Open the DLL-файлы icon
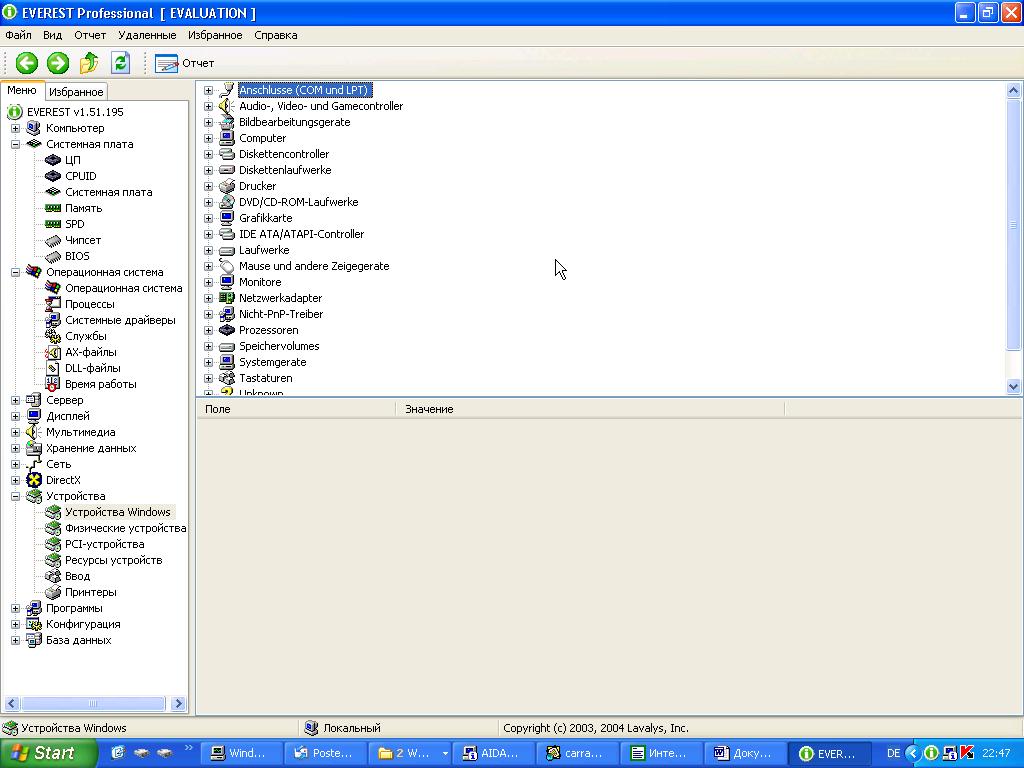Viewport: 1024px width, 768px height. tap(53, 368)
